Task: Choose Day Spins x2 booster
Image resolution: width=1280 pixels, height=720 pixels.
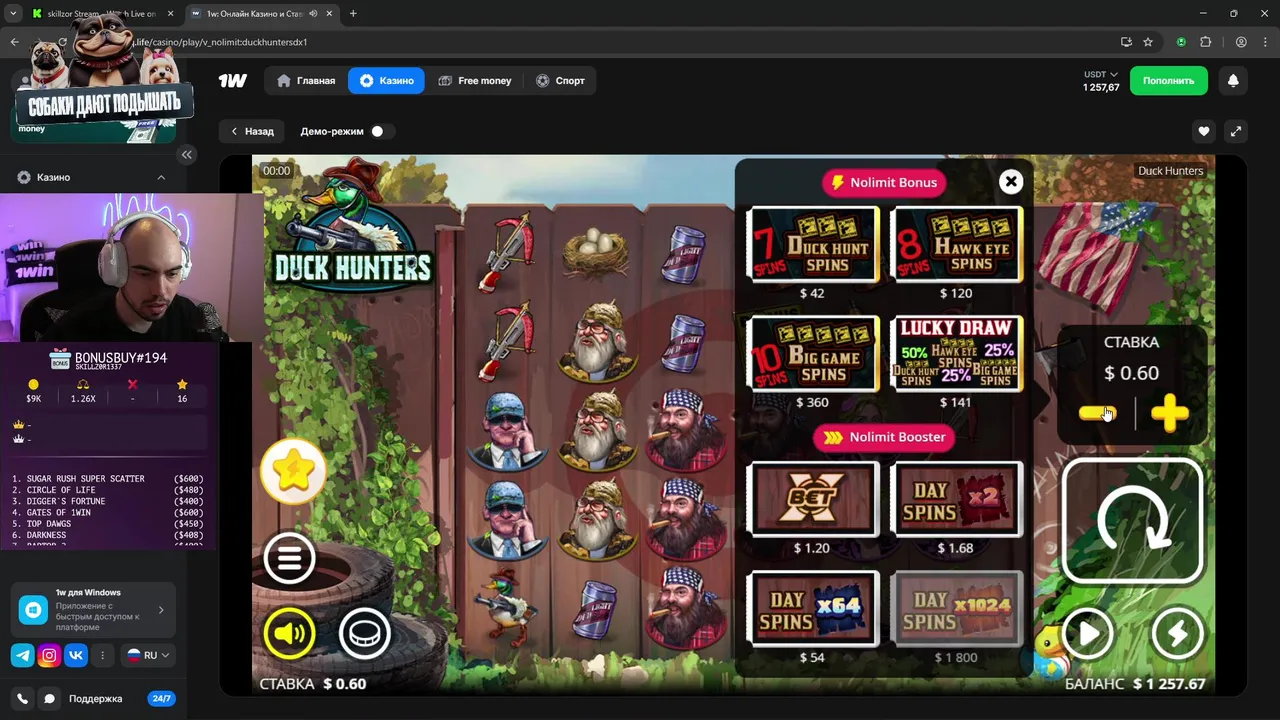Action: click(956, 499)
